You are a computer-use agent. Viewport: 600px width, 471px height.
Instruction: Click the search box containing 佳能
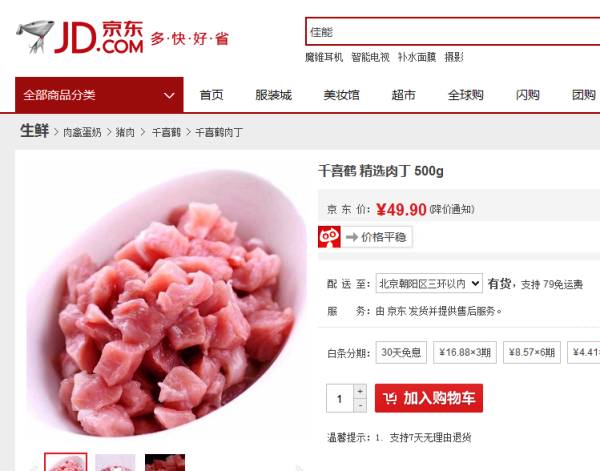[x=452, y=32]
